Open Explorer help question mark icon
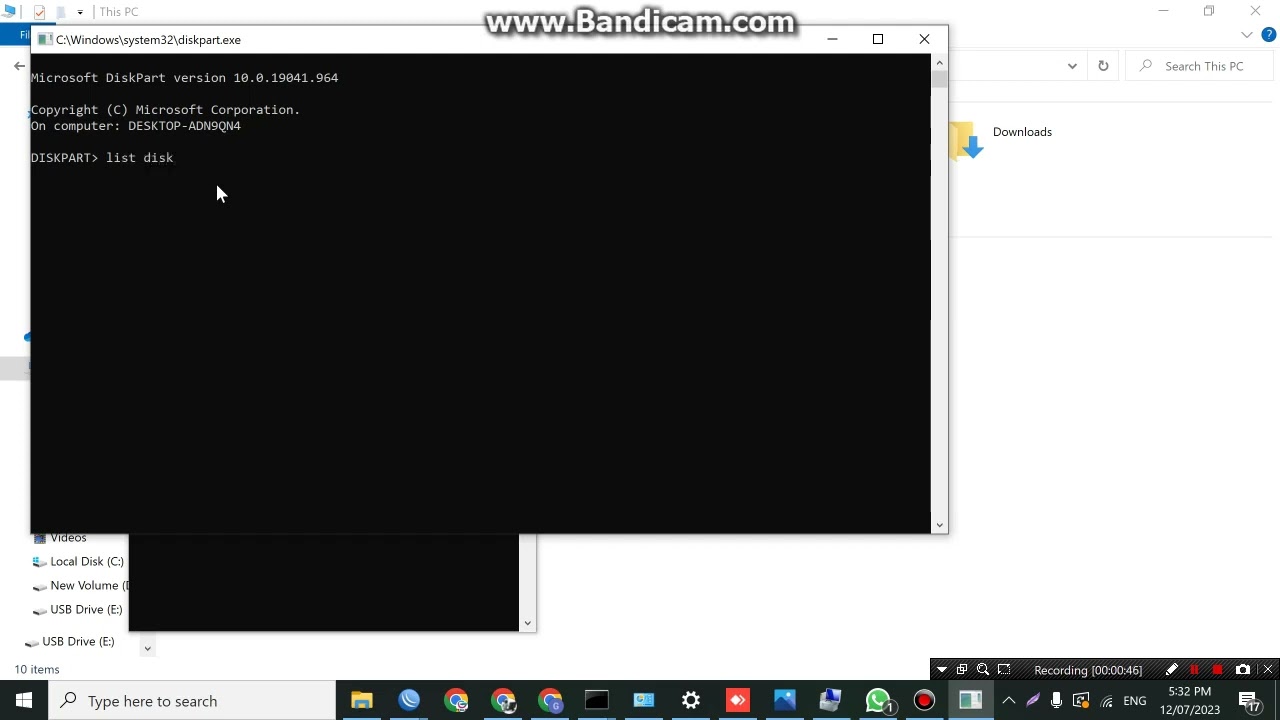This screenshot has height=720, width=1280. coord(1268,35)
